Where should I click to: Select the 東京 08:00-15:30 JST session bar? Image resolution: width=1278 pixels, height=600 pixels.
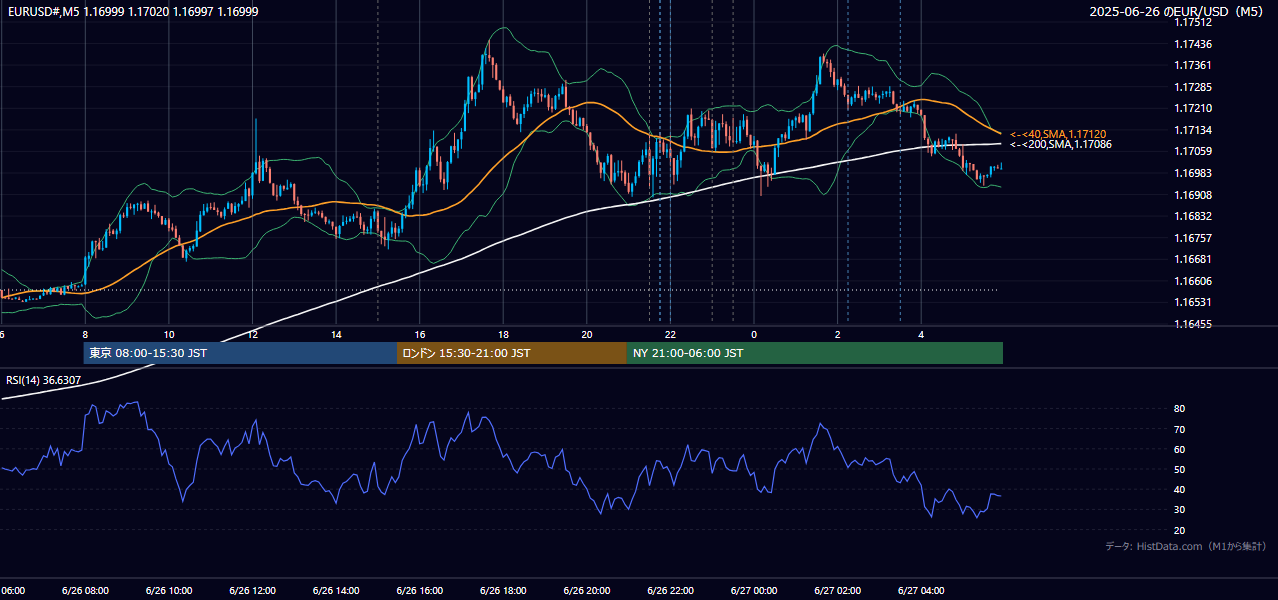click(240, 353)
